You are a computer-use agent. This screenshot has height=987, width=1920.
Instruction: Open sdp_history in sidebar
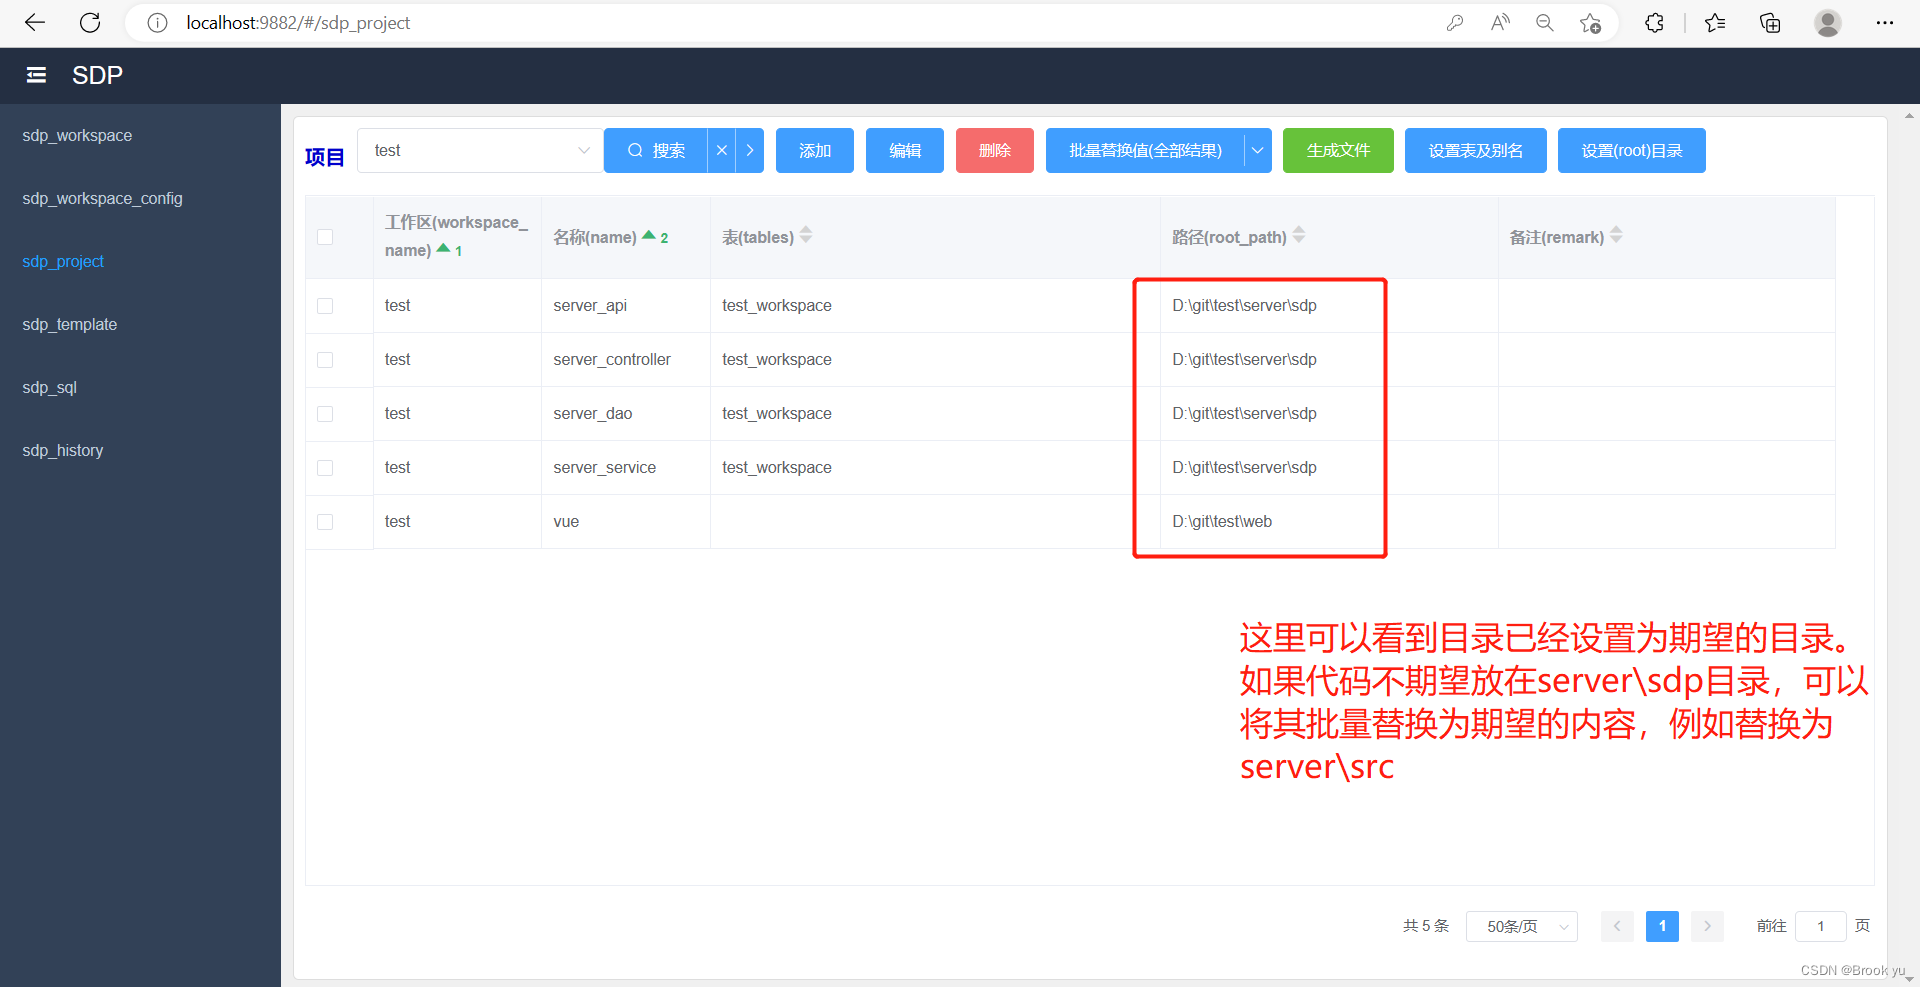coord(63,450)
